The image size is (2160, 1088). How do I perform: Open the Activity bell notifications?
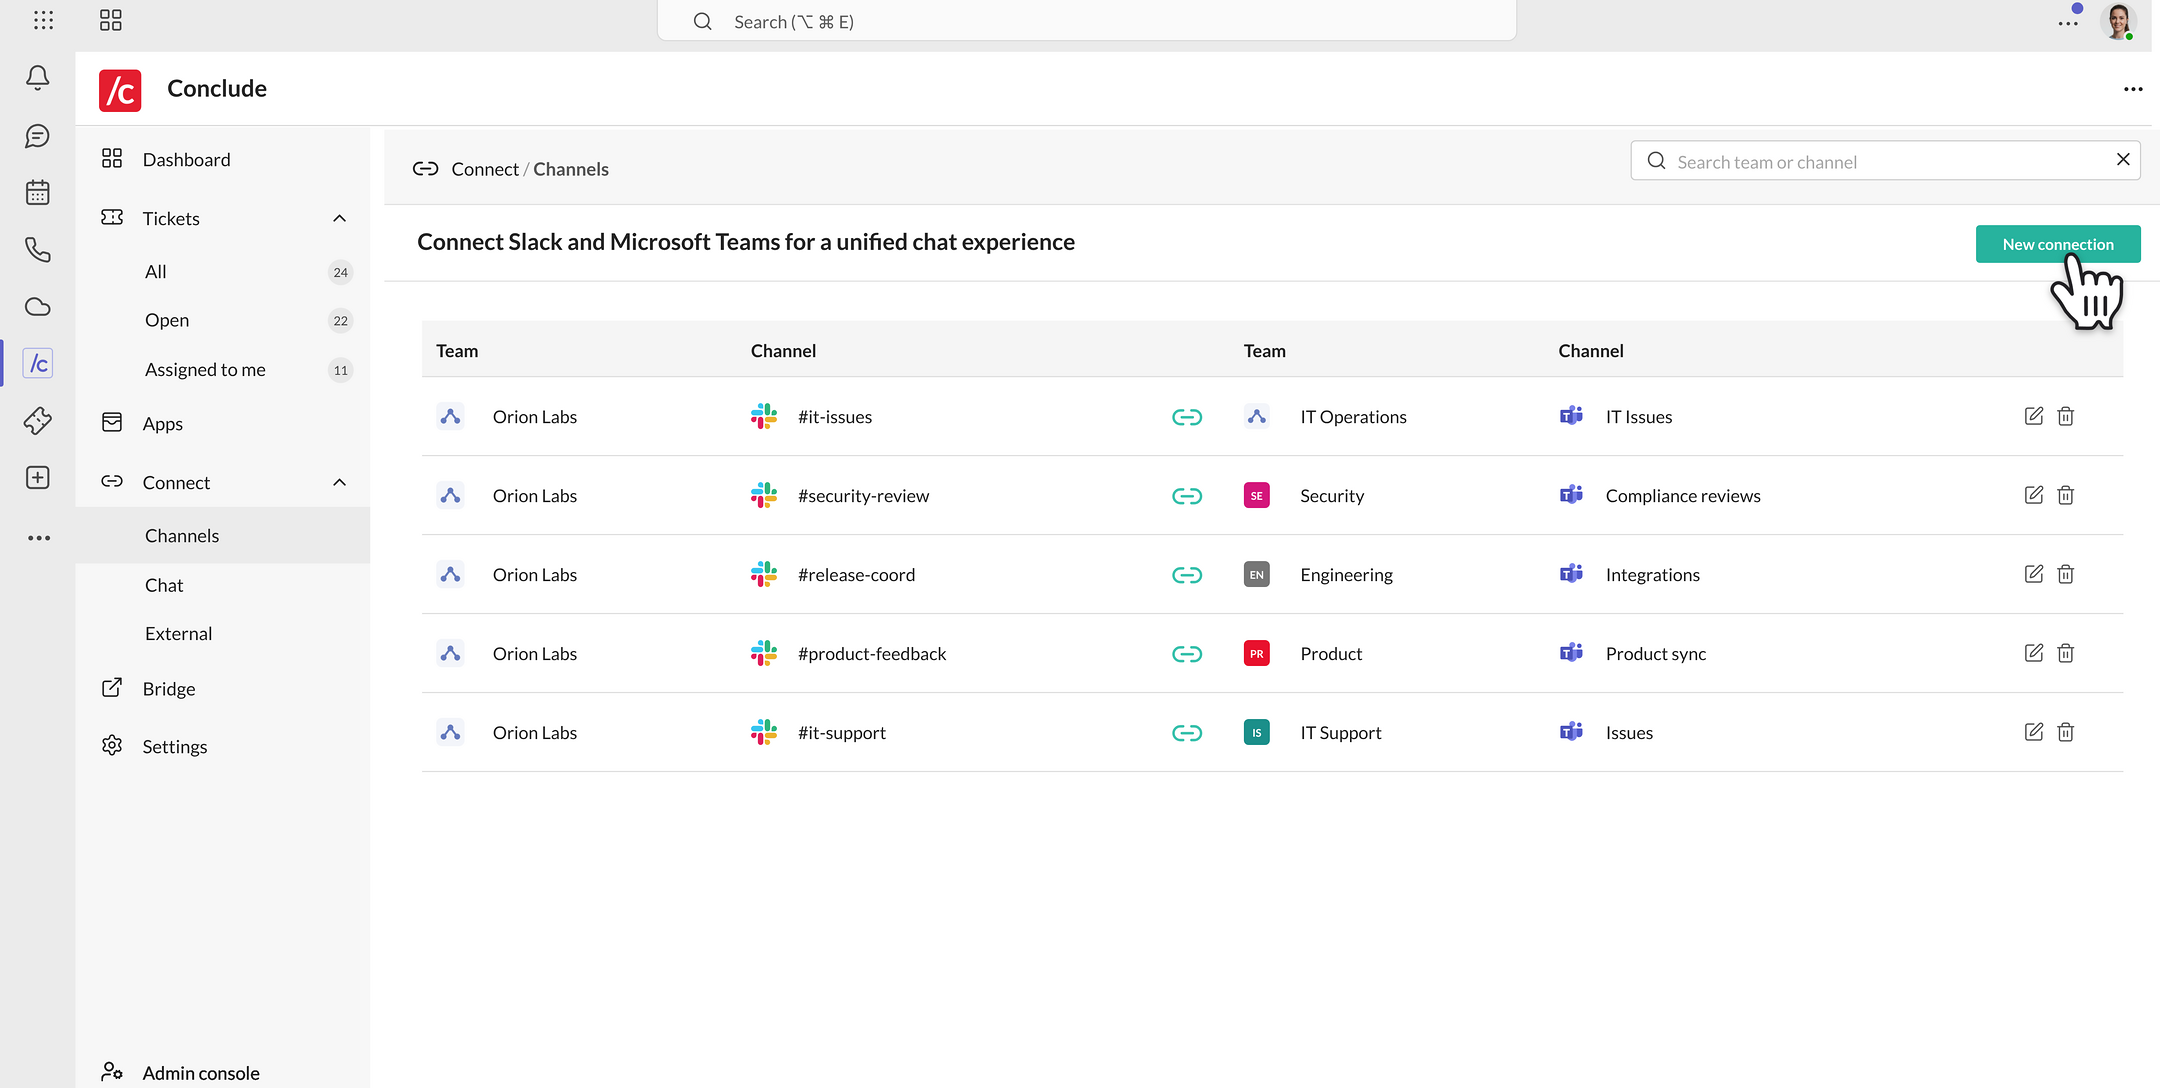pyautogui.click(x=38, y=78)
